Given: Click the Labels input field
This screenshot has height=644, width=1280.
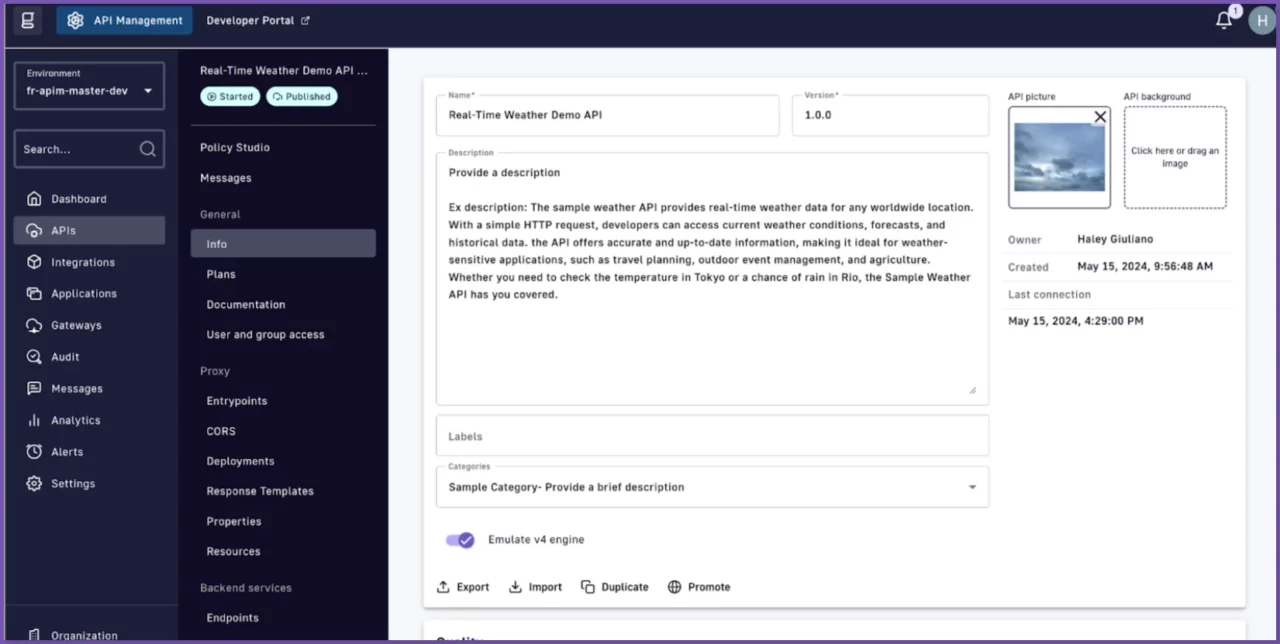Looking at the screenshot, I should 712,436.
